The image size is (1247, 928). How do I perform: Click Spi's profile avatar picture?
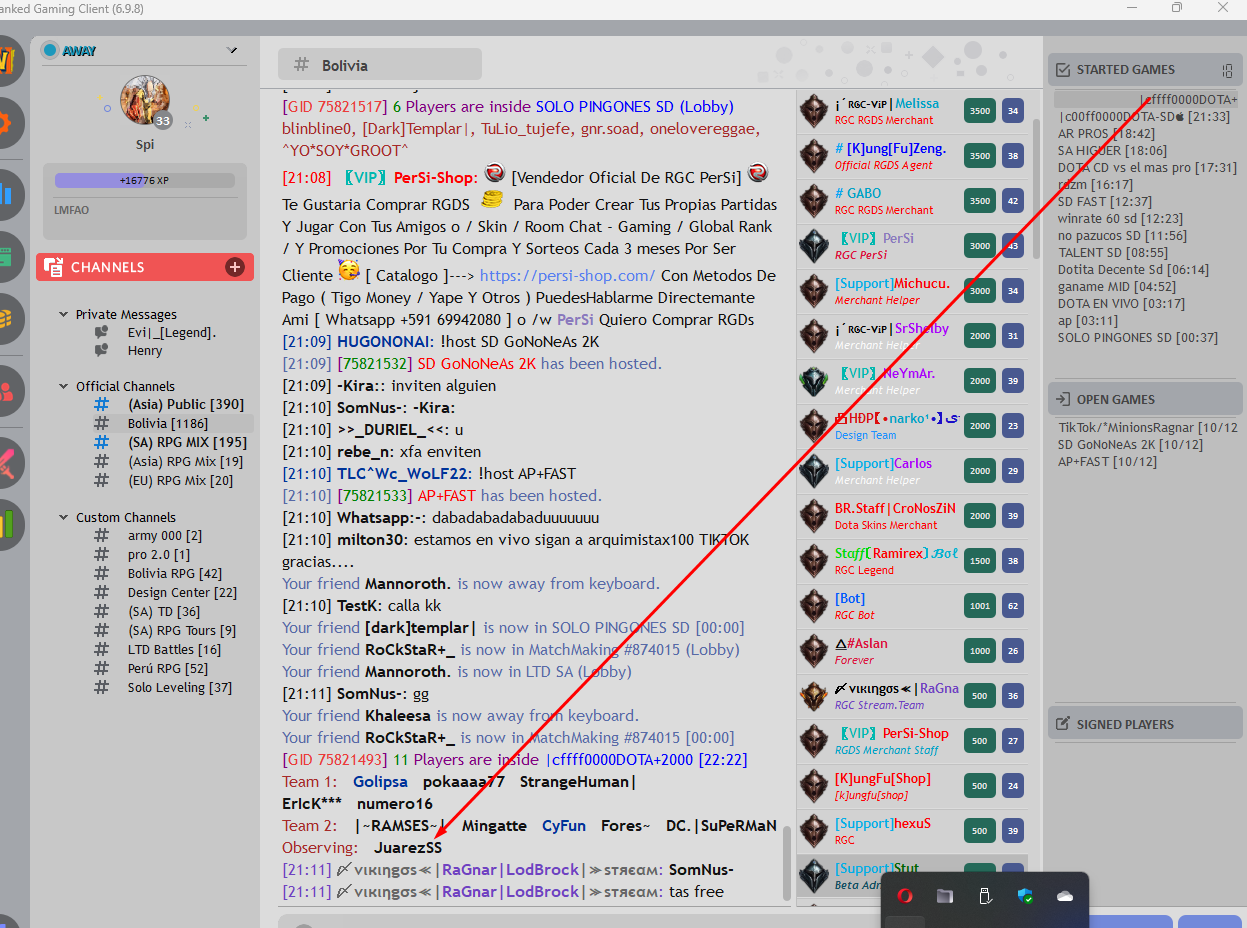(x=145, y=99)
